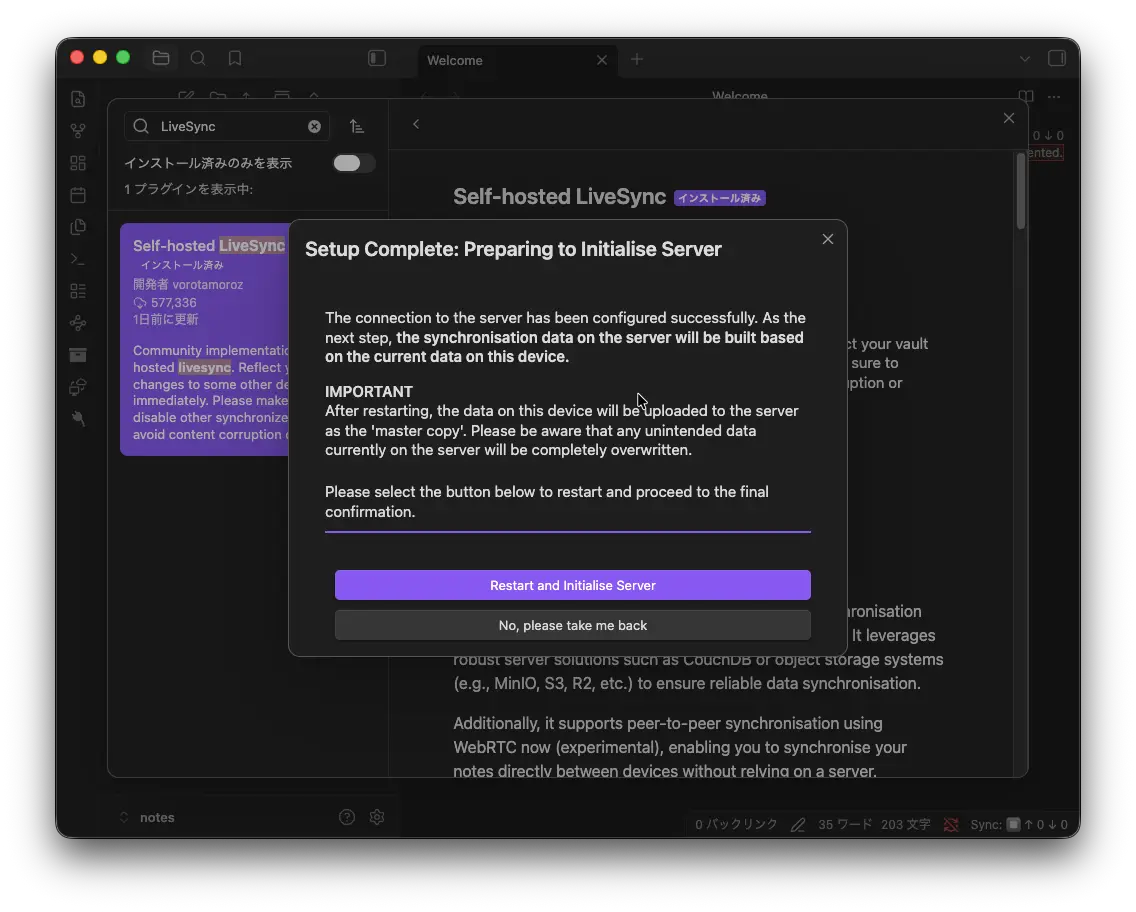Screen dimensions: 1136x912
Task: Click the pencil editing mode status icon
Action: [798, 824]
